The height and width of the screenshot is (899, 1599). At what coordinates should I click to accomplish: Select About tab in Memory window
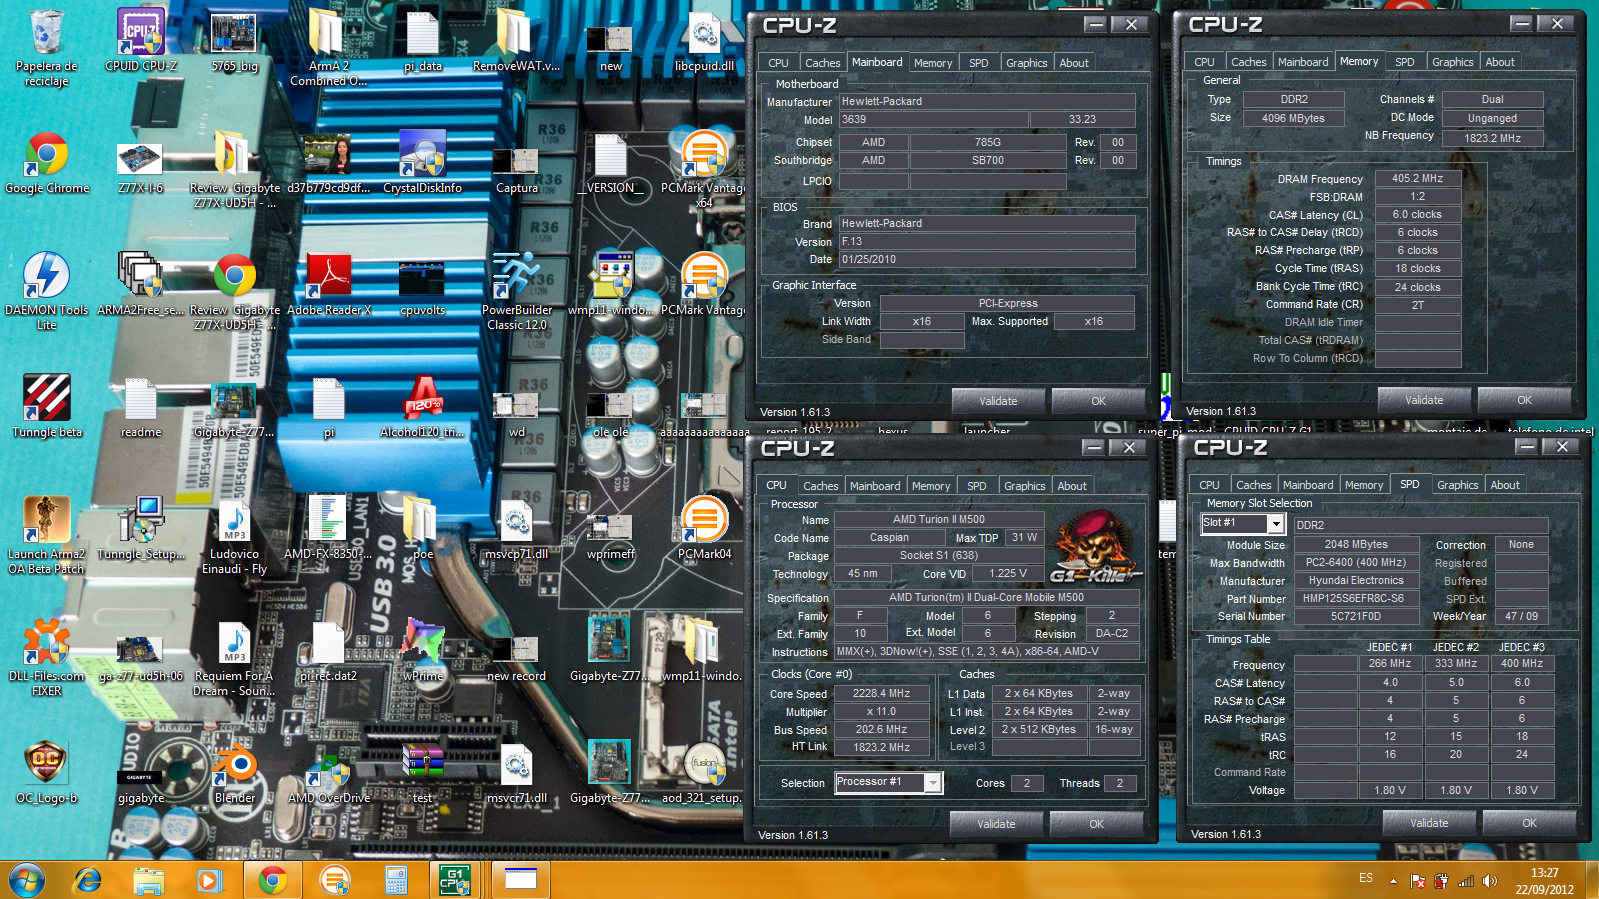[x=1499, y=61]
